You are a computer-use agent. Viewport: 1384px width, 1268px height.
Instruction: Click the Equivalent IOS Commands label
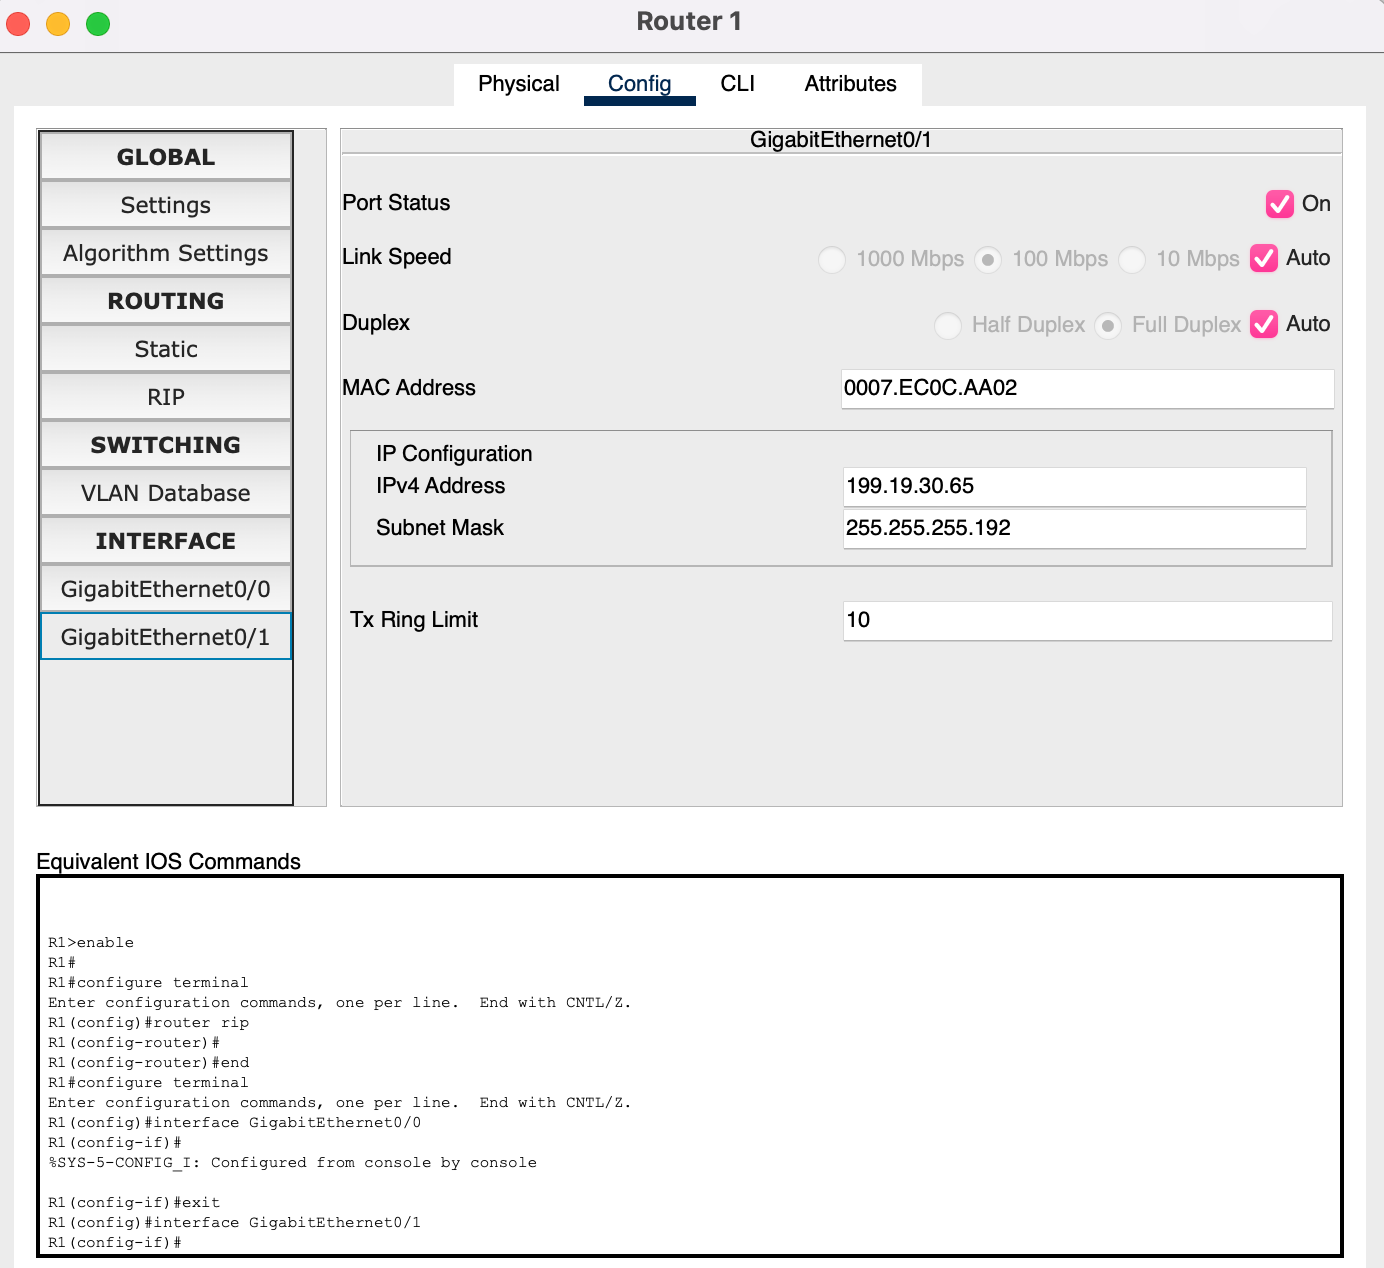pos(168,861)
